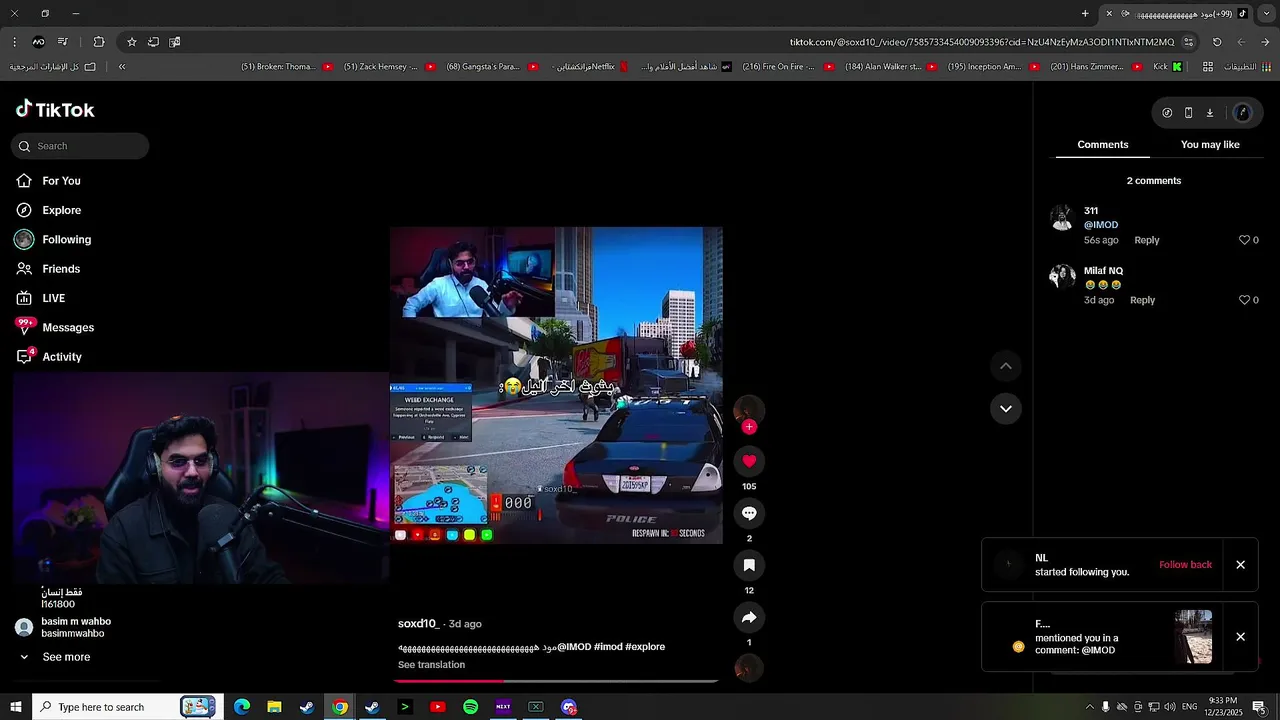1280x720 pixels.
Task: Open the compass icon in top-right panel
Action: click(1167, 113)
